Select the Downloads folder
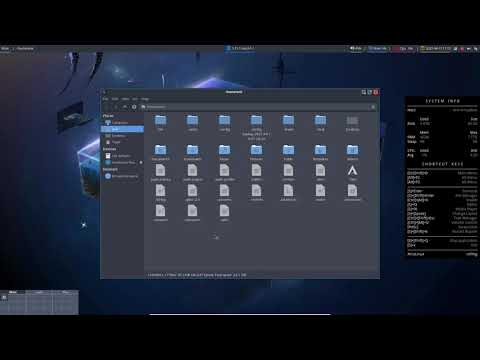Viewport: 480px width, 360px height. [192, 153]
